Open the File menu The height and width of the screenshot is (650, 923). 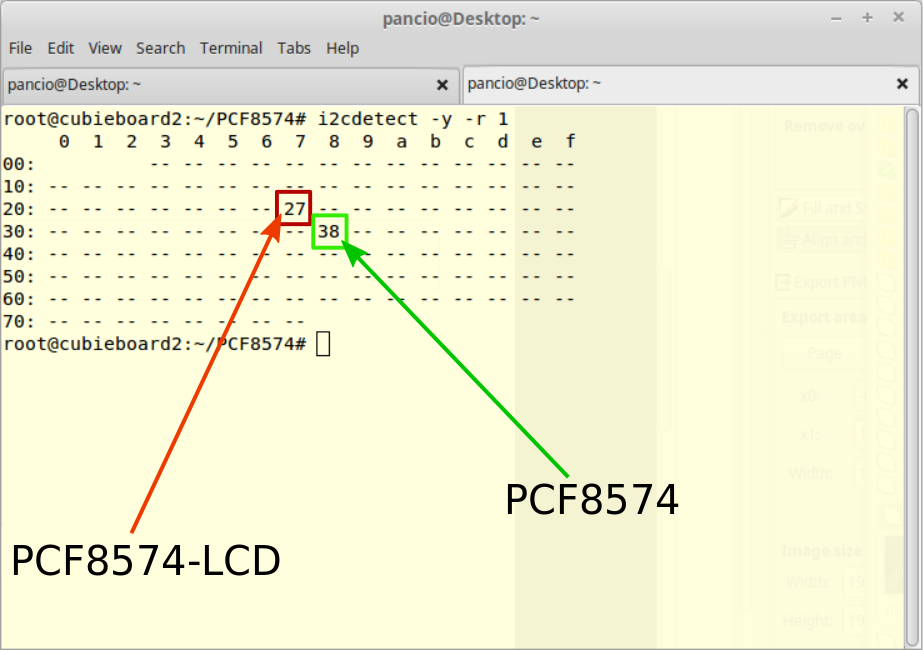click(x=20, y=48)
